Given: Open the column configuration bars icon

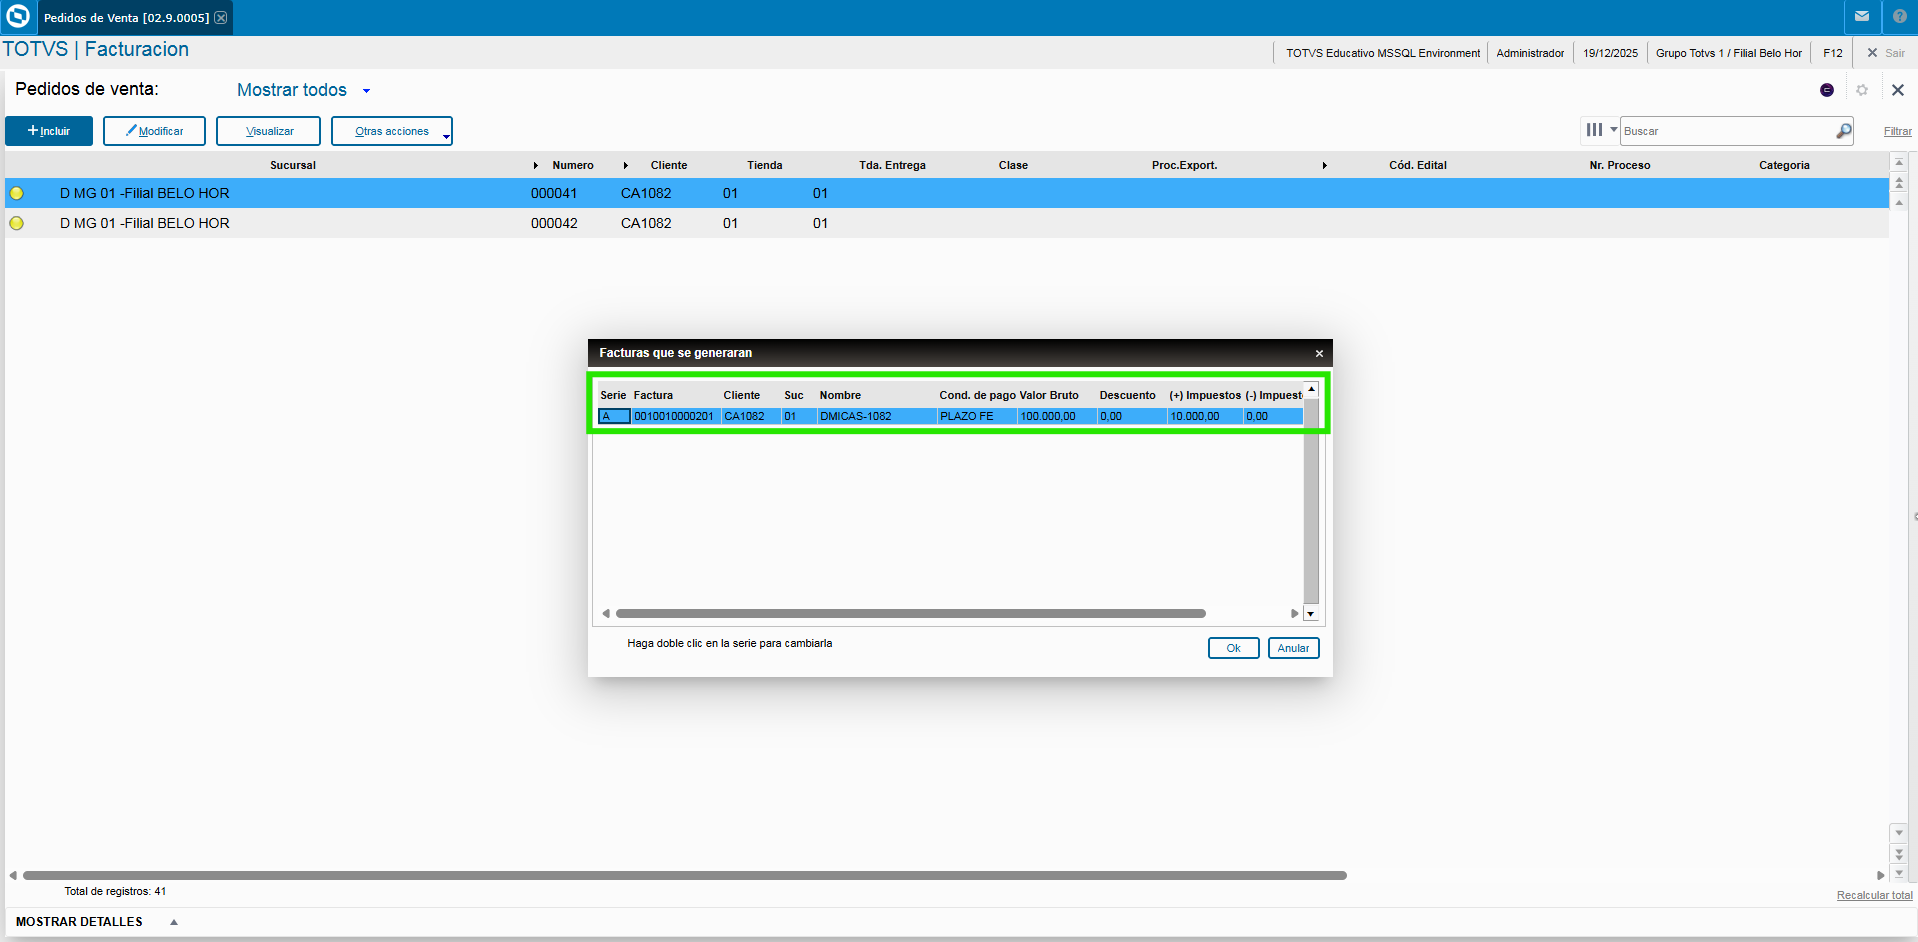Looking at the screenshot, I should (1594, 130).
